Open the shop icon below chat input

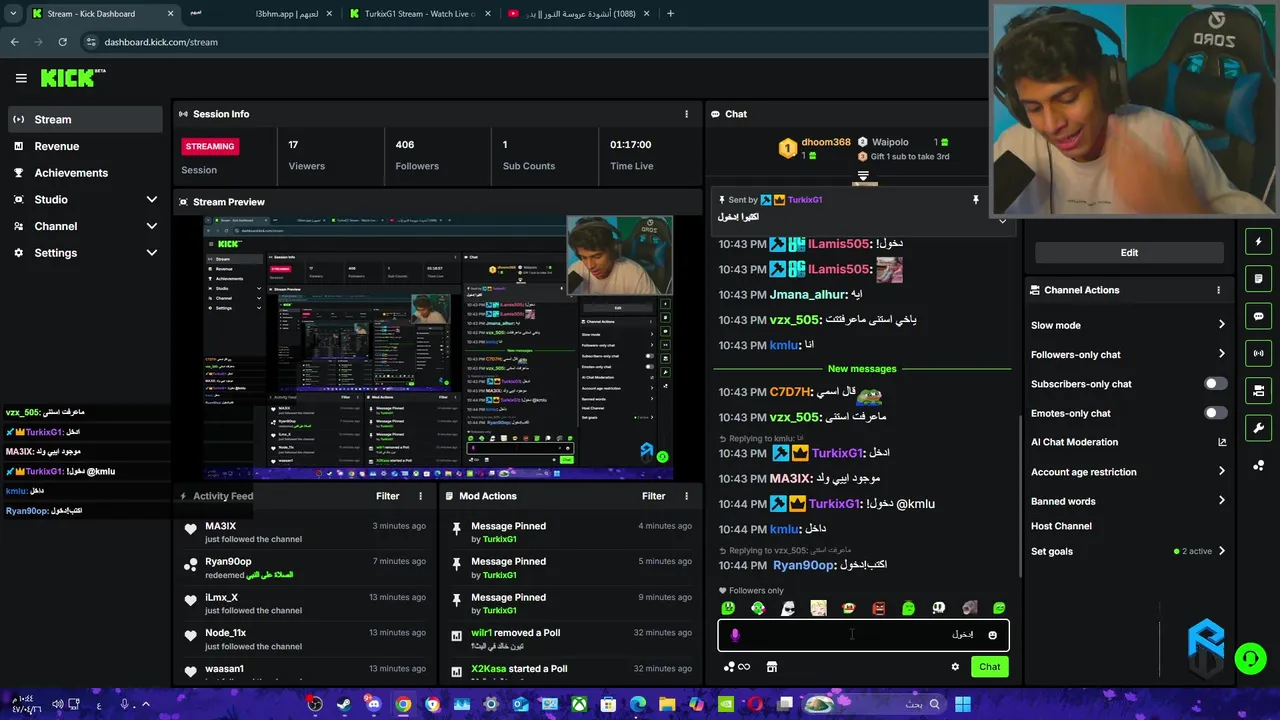click(771, 667)
